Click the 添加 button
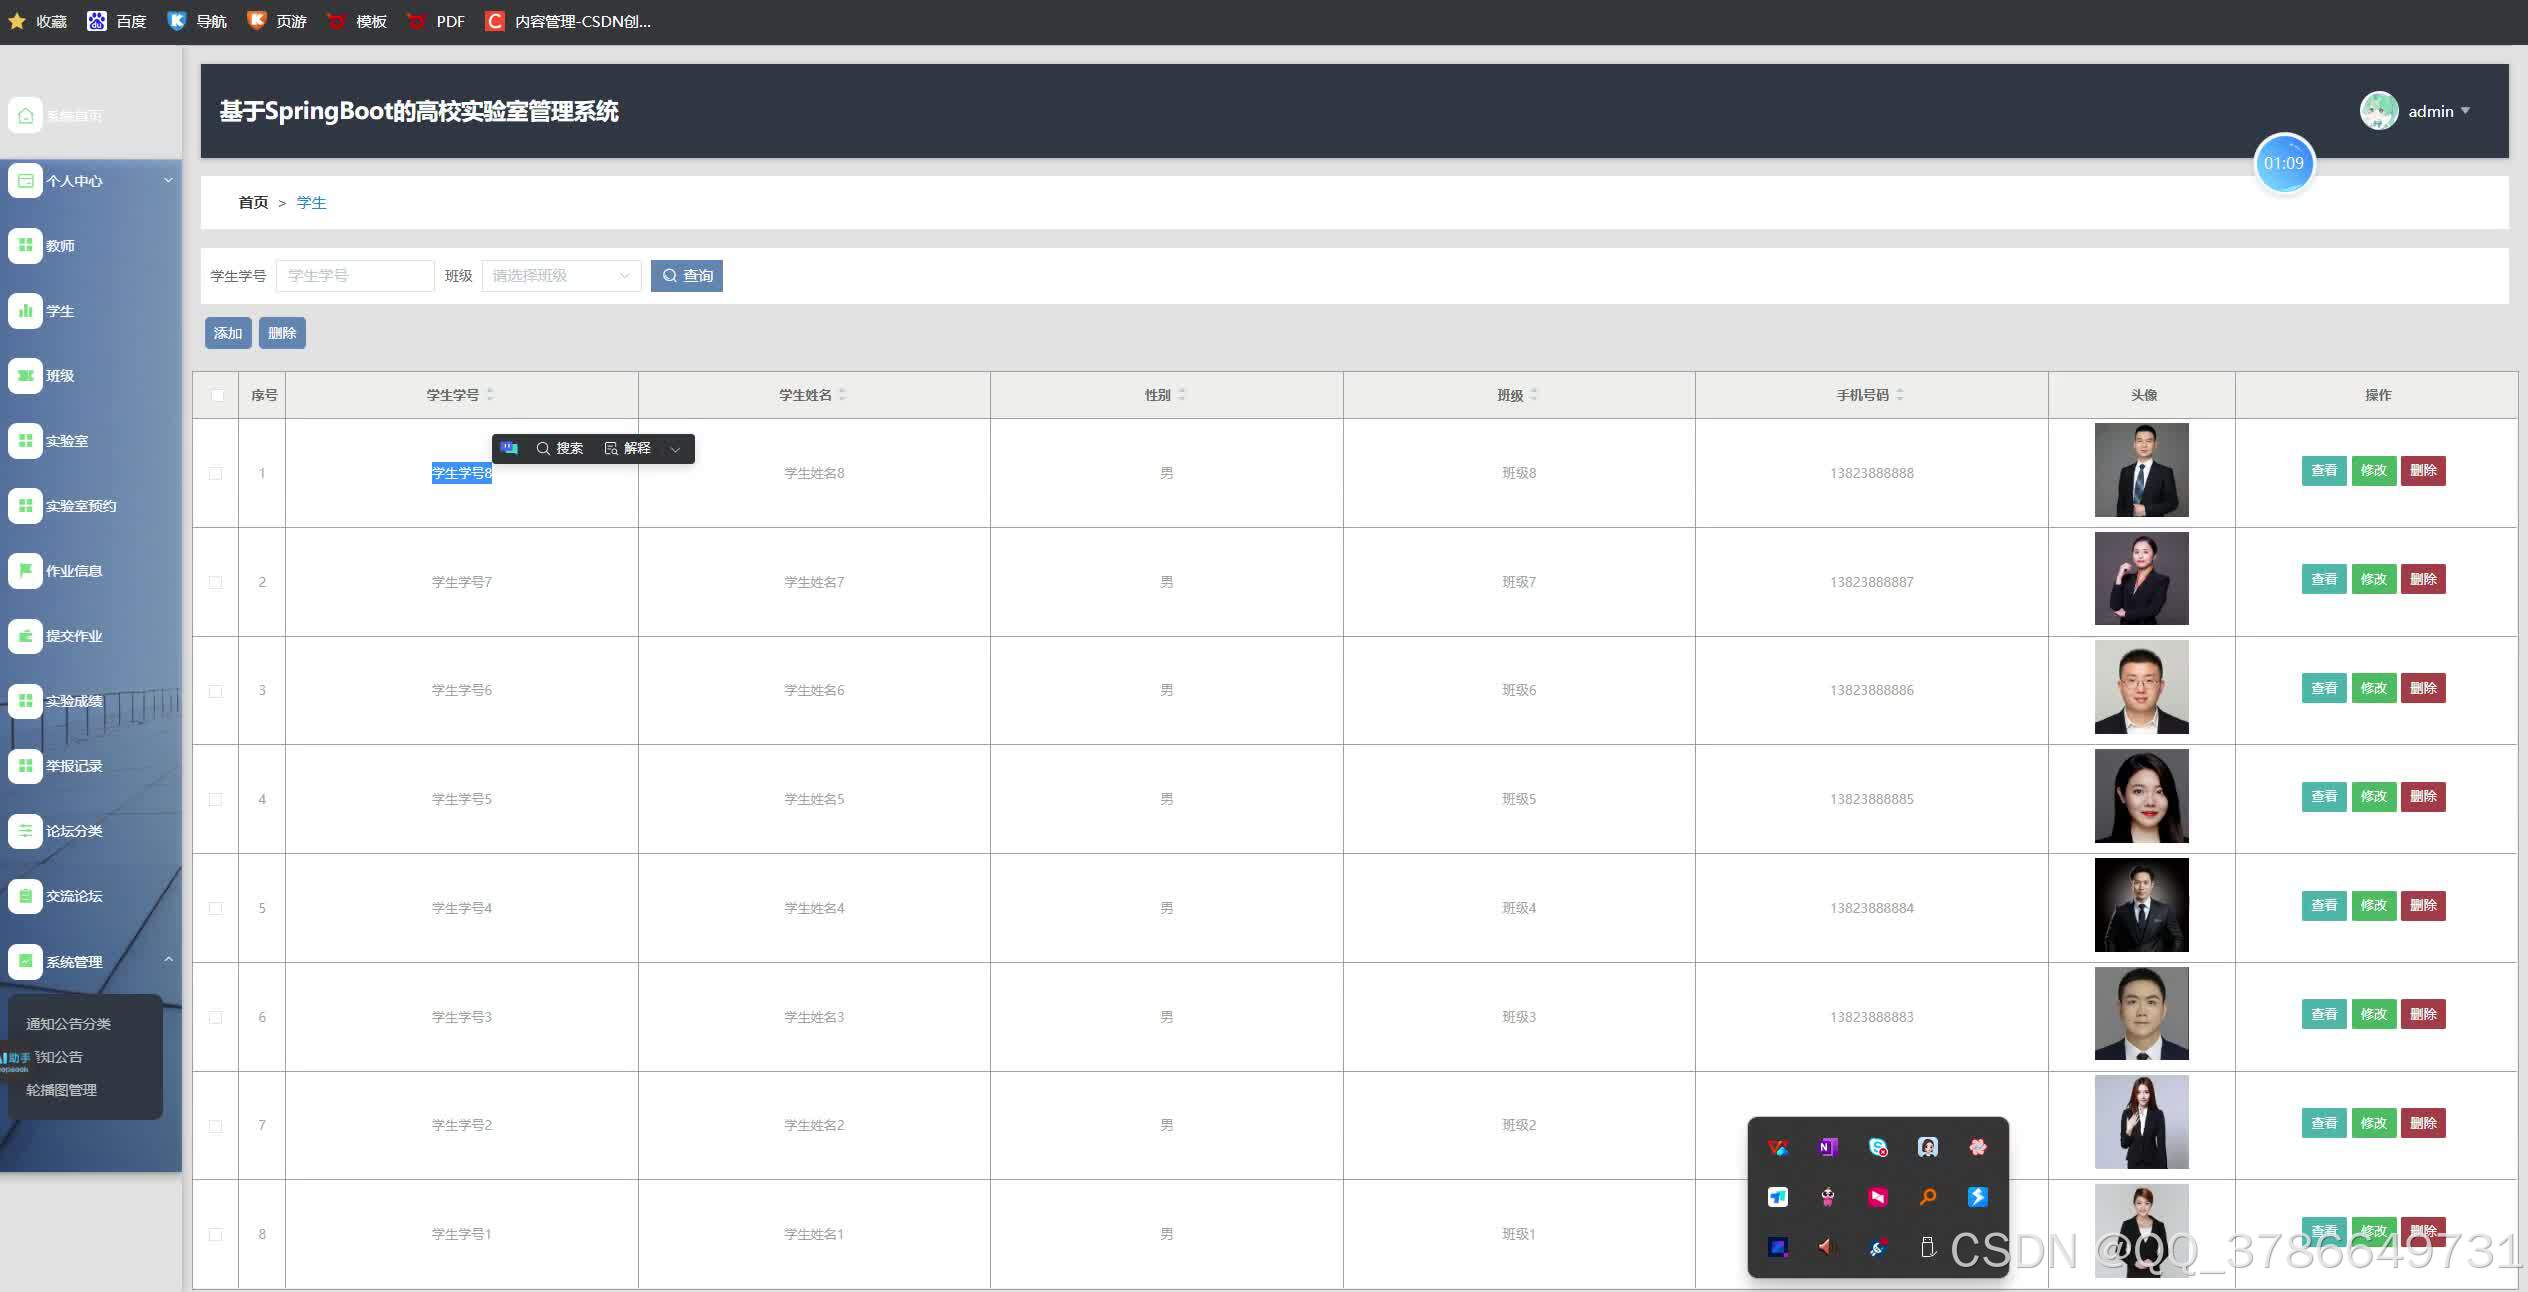This screenshot has height=1292, width=2528. click(x=227, y=333)
